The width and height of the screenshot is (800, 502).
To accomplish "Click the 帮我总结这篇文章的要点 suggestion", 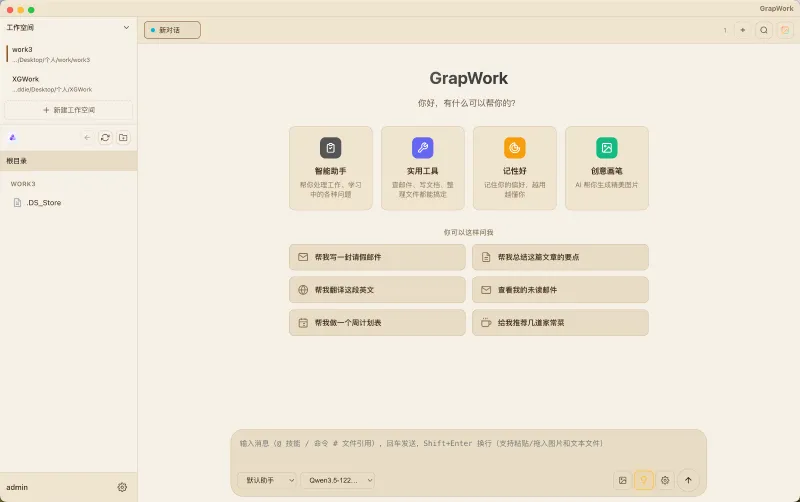I will (x=560, y=257).
